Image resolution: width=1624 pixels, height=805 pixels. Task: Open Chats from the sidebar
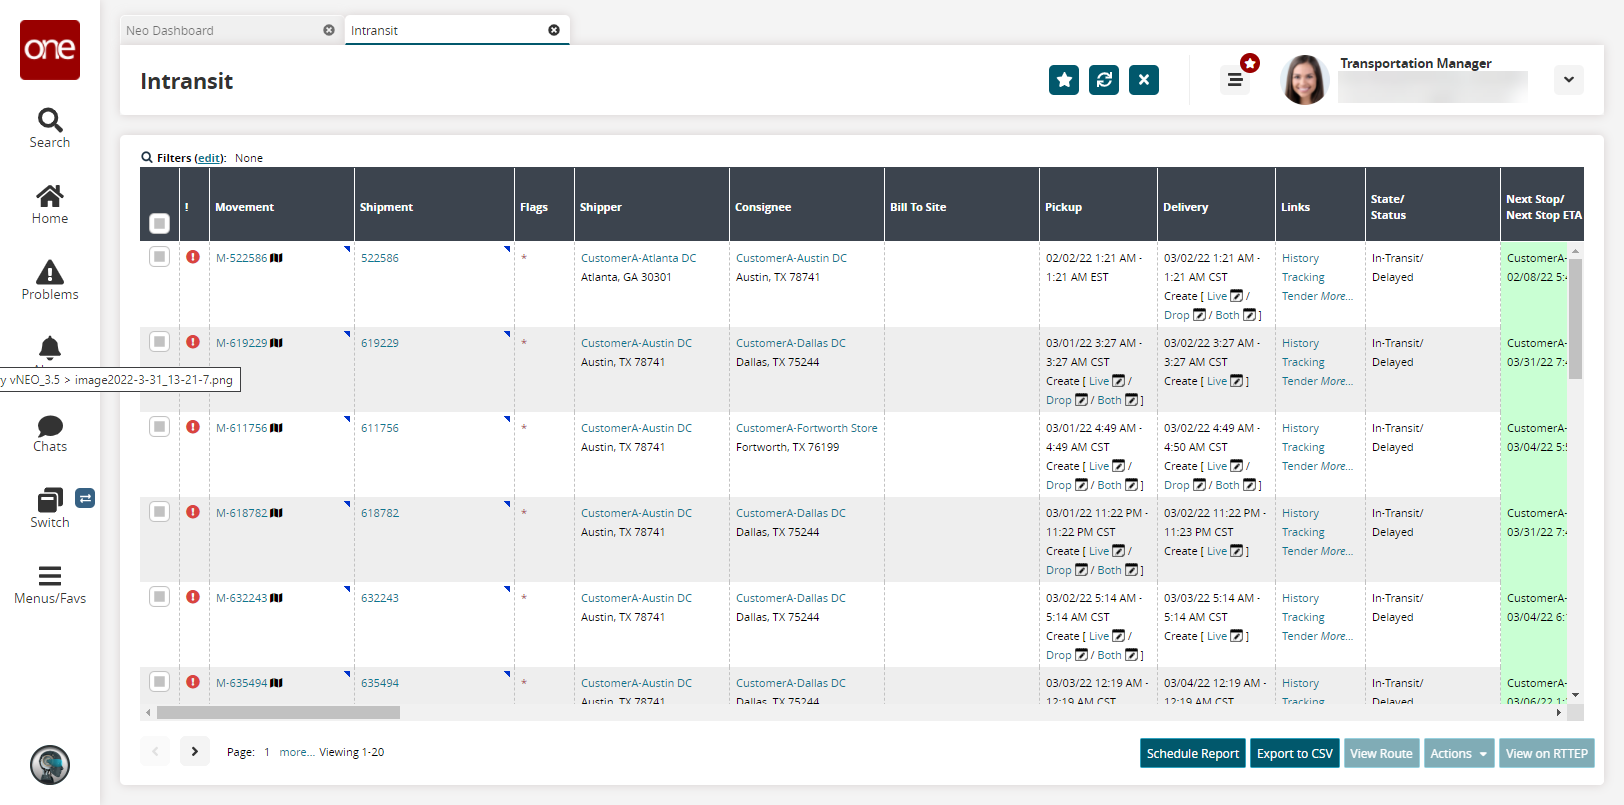49,427
